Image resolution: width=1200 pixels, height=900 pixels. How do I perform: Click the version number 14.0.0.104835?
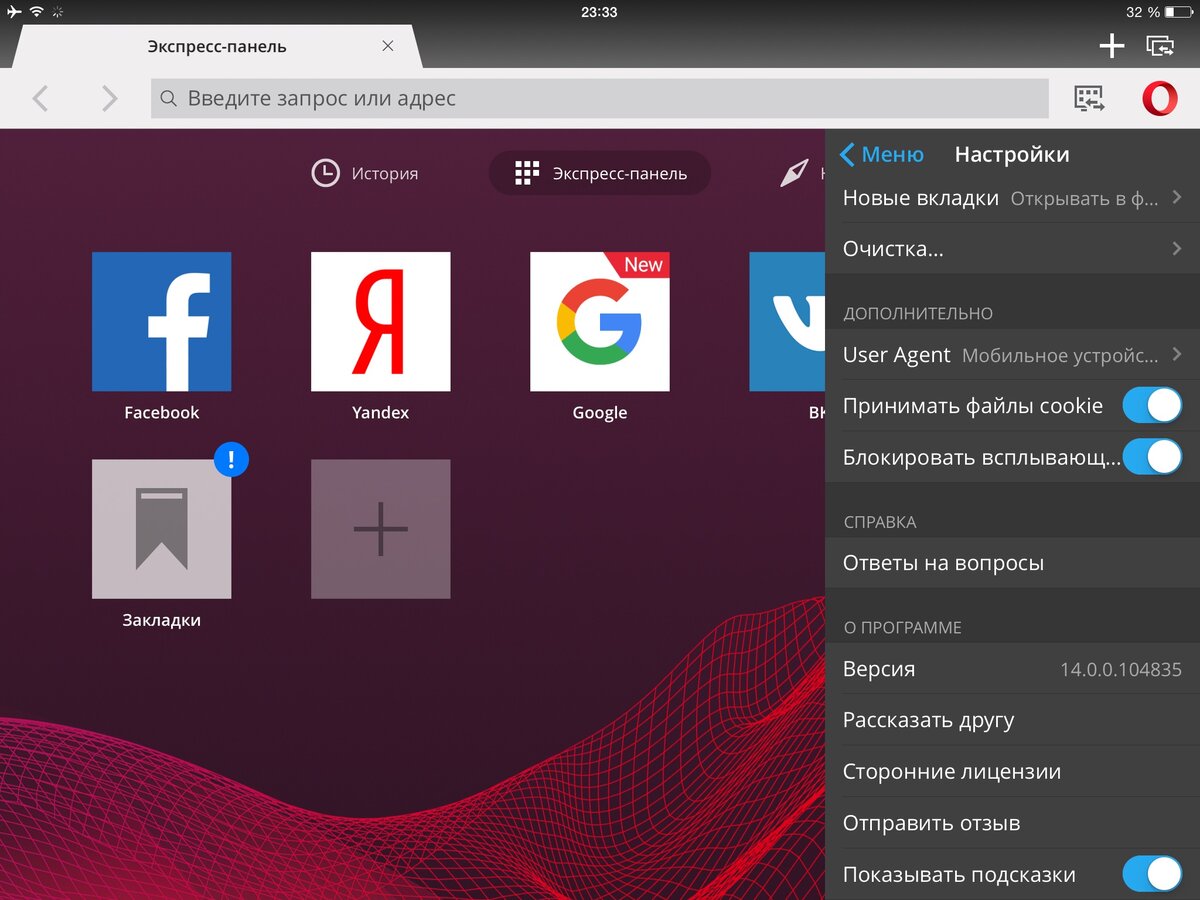[1121, 670]
